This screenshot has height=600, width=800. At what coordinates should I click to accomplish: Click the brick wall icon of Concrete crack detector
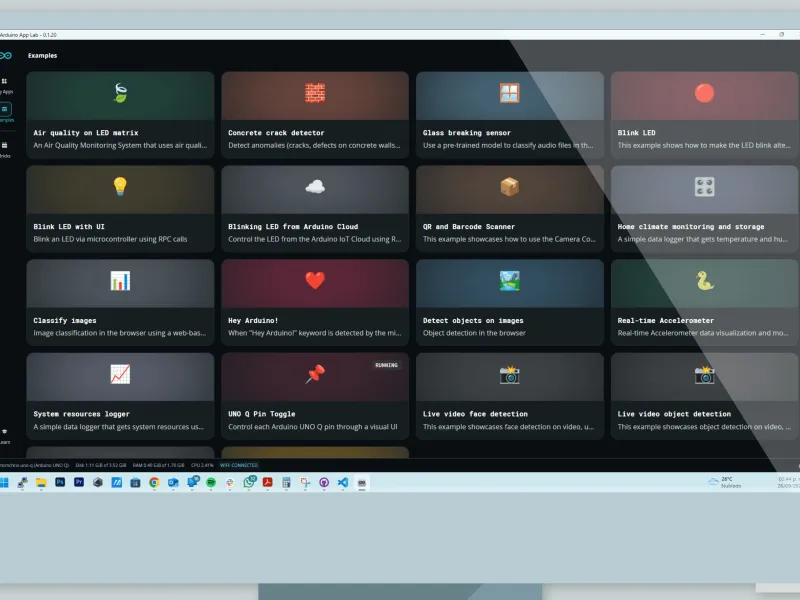pyautogui.click(x=315, y=93)
